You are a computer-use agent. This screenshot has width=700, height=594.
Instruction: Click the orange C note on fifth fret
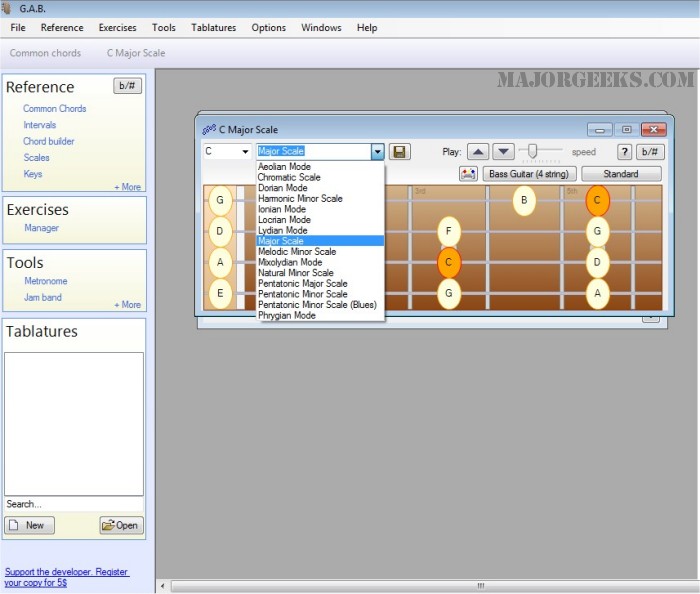coord(597,200)
